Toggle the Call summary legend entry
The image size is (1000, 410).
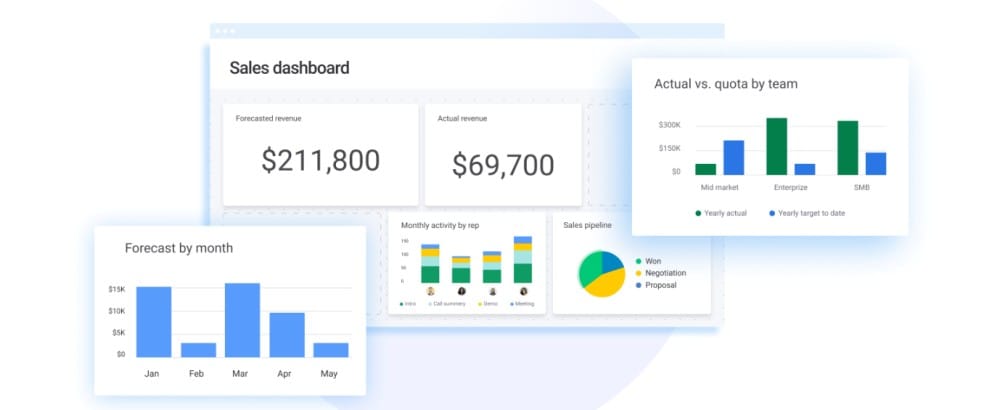coord(447,304)
